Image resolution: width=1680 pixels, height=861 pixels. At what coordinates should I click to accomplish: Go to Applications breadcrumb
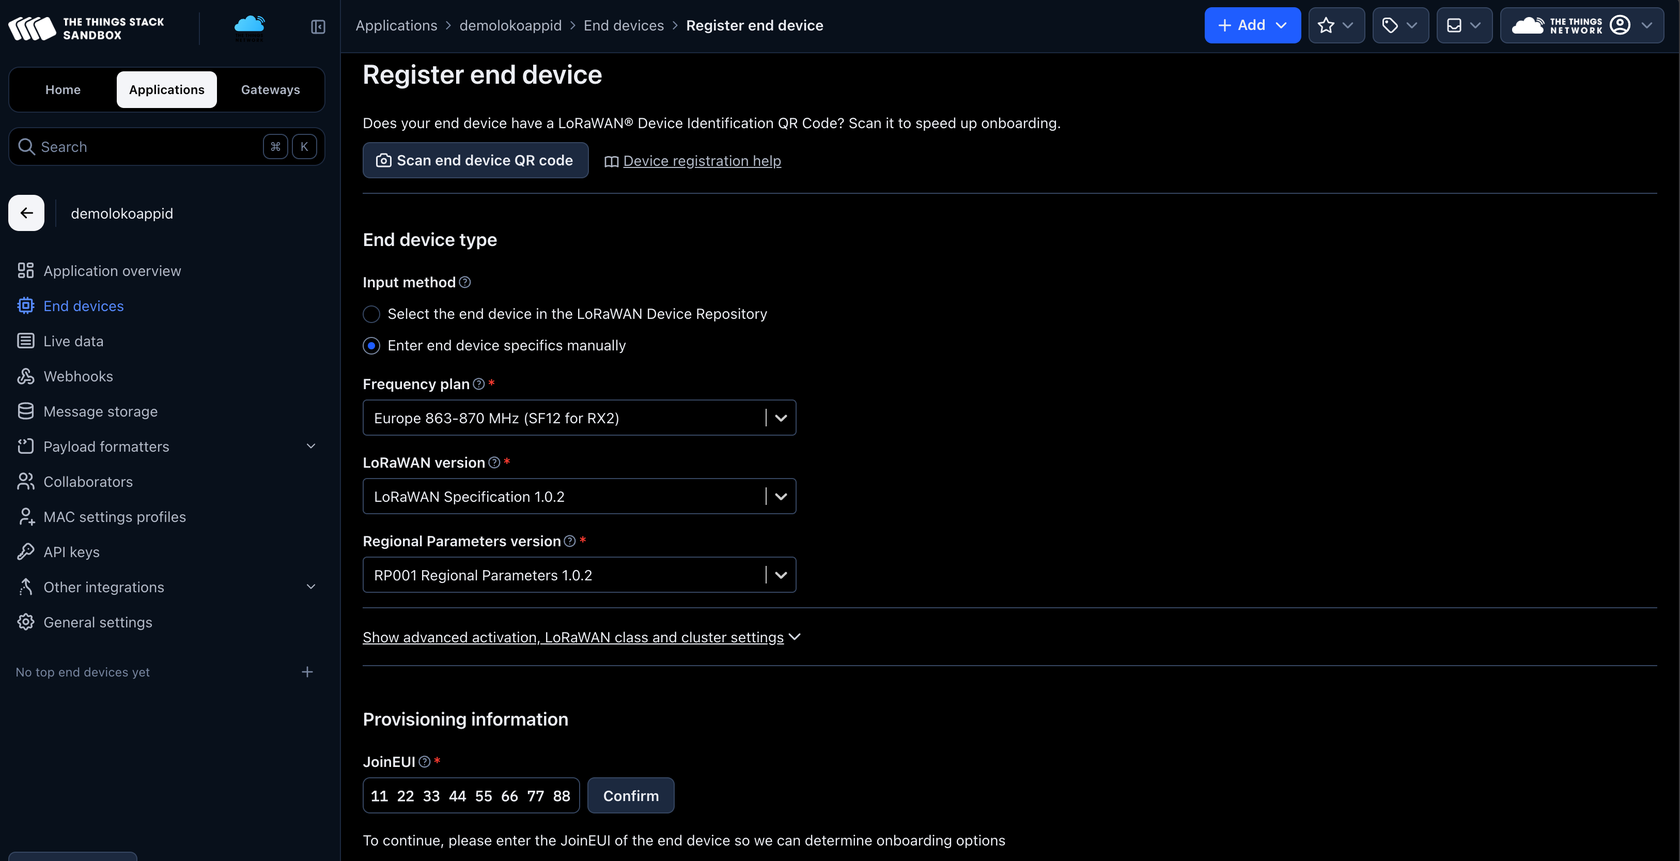(396, 25)
